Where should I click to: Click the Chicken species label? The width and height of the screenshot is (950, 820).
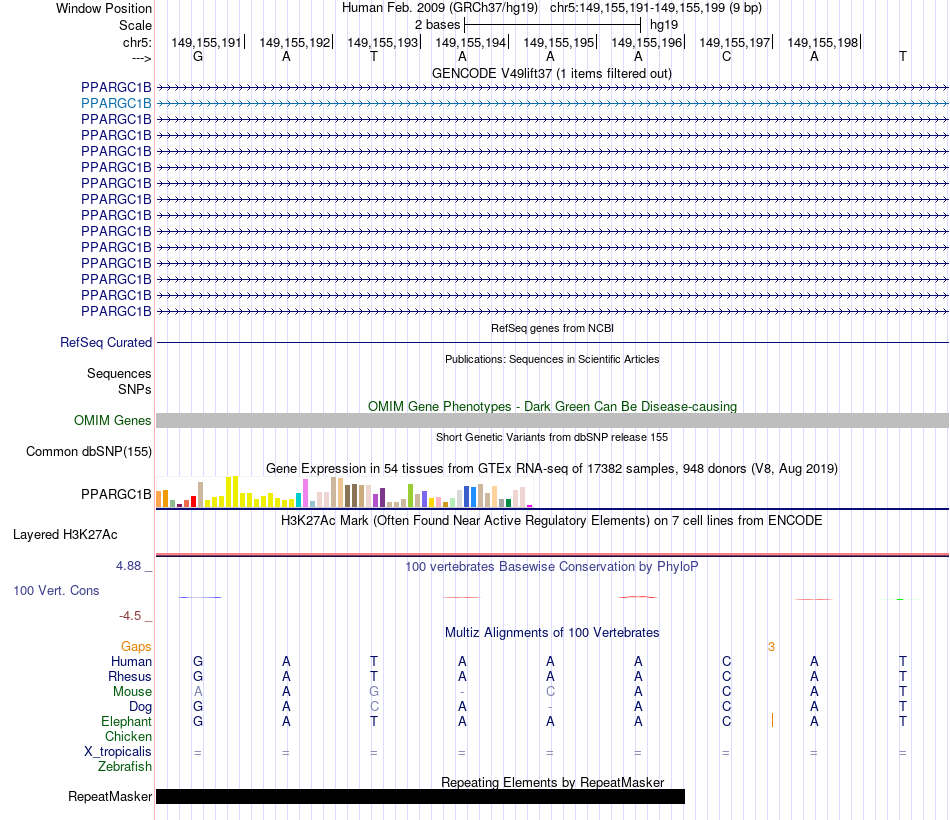(128, 736)
